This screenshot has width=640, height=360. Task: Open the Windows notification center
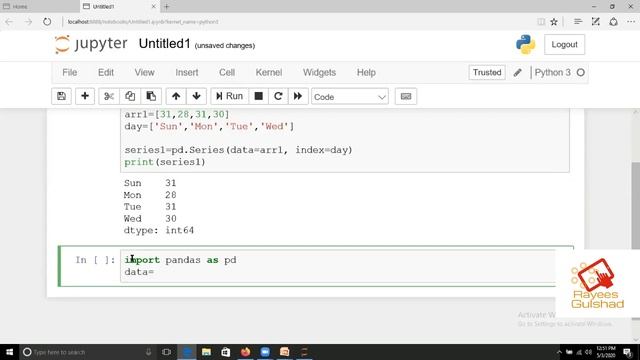point(628,352)
